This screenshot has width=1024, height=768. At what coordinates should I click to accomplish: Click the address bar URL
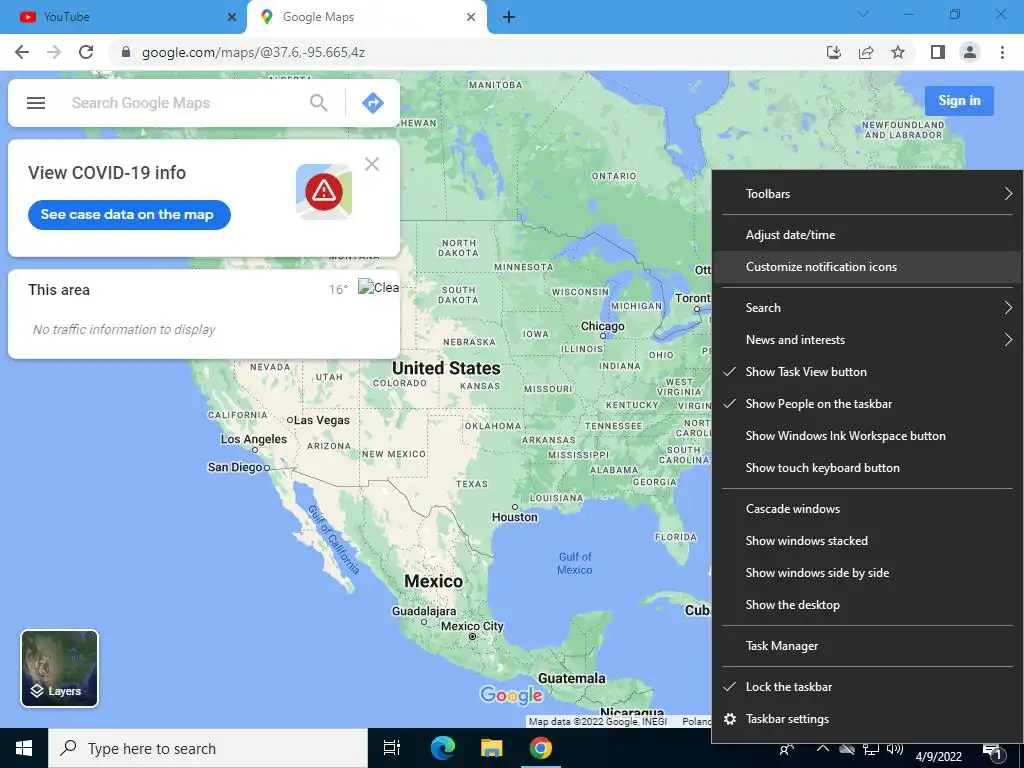point(253,52)
